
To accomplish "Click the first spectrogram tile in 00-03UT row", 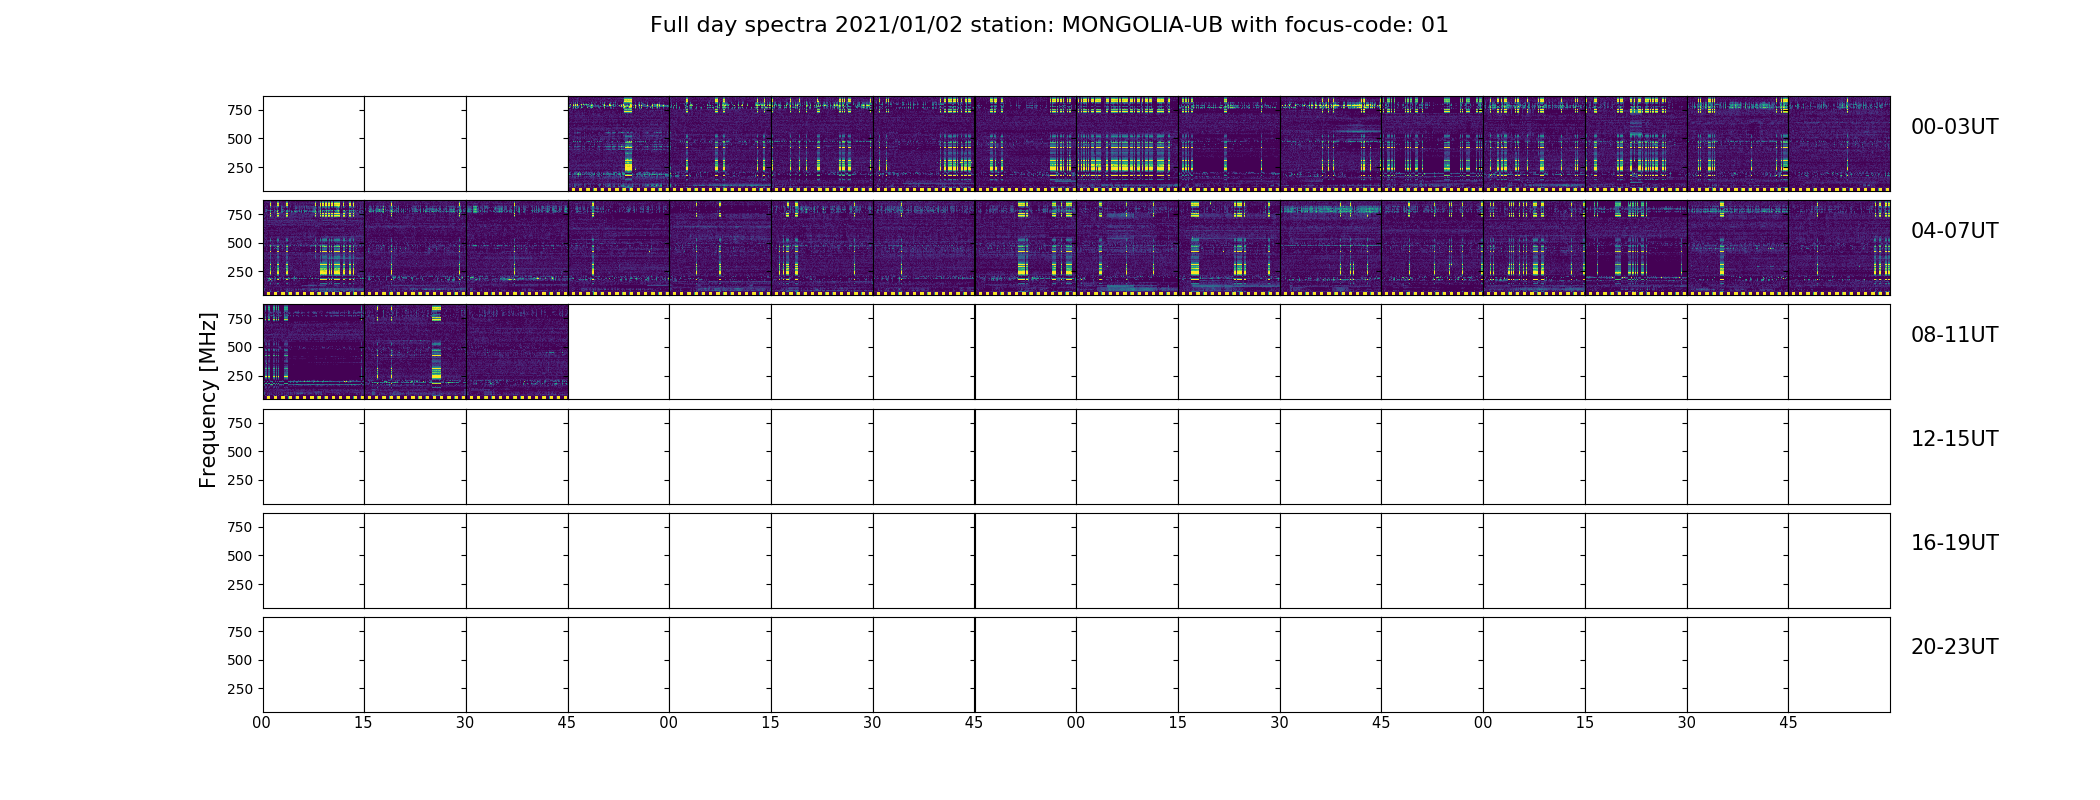I will (619, 144).
